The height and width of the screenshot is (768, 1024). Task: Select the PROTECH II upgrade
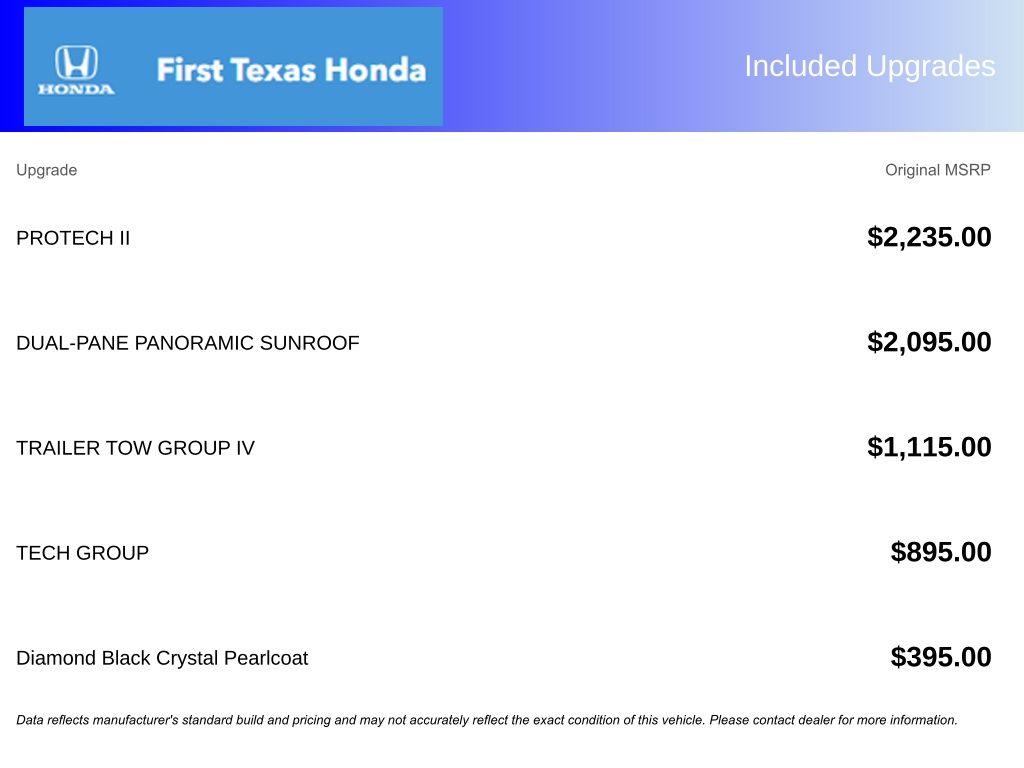[73, 238]
